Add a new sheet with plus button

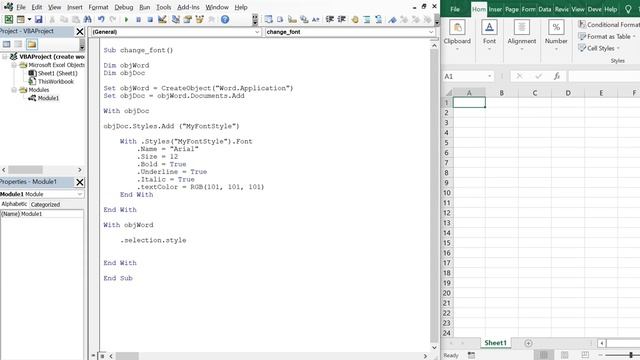(x=528, y=343)
